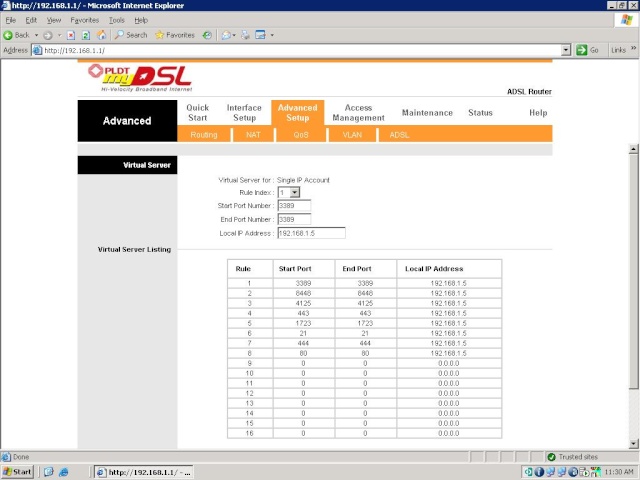Click the Print toolbar icon
This screenshot has height=480, width=640.
[x=245, y=35]
